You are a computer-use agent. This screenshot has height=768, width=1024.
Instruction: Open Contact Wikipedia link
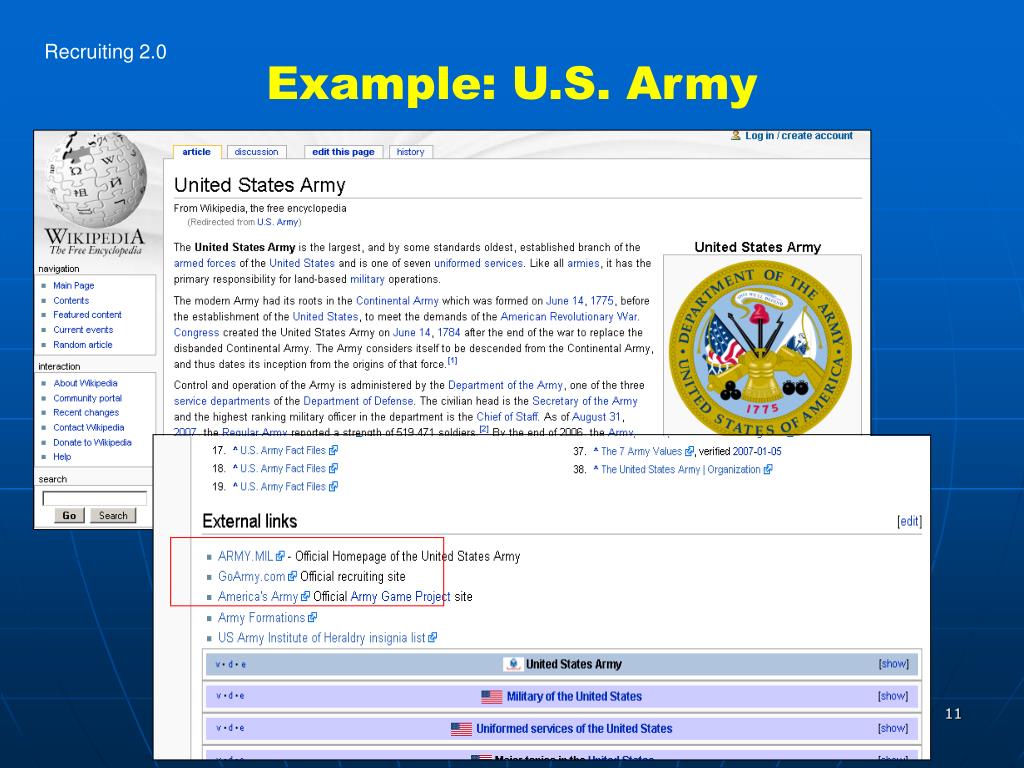(89, 428)
